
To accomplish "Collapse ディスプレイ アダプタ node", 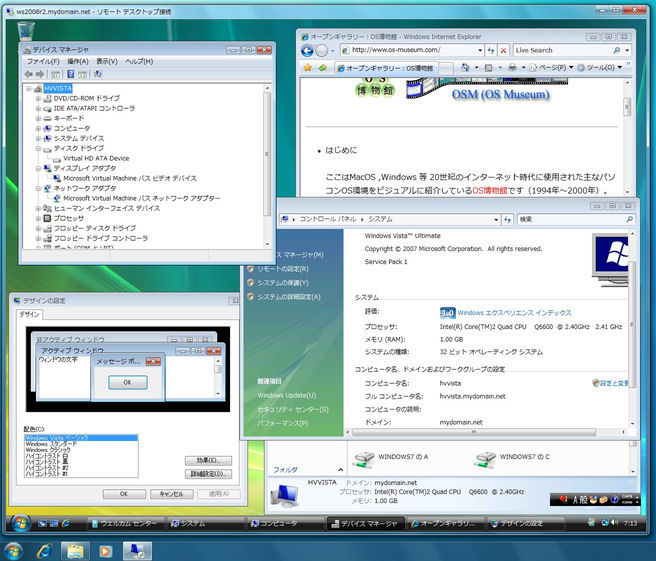I will (x=38, y=169).
